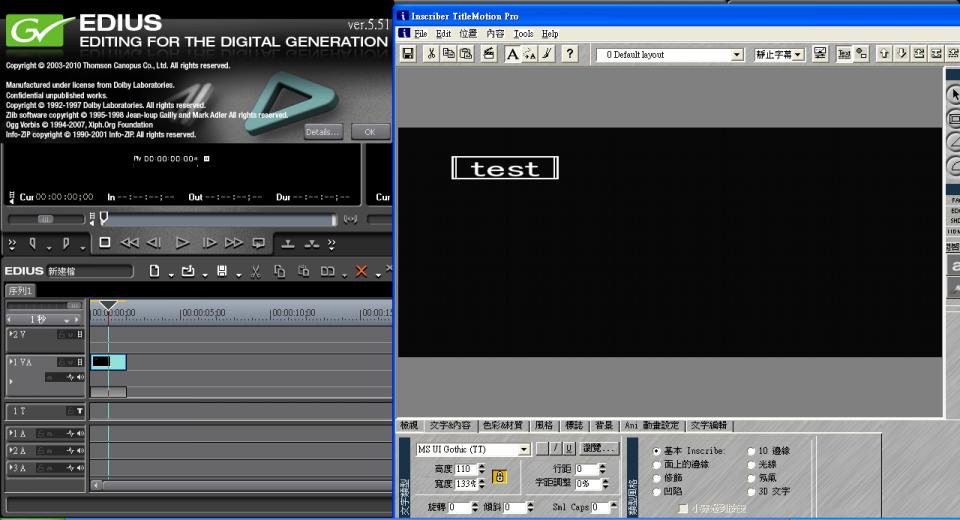Open the 0 Default layout dropdown

737,55
